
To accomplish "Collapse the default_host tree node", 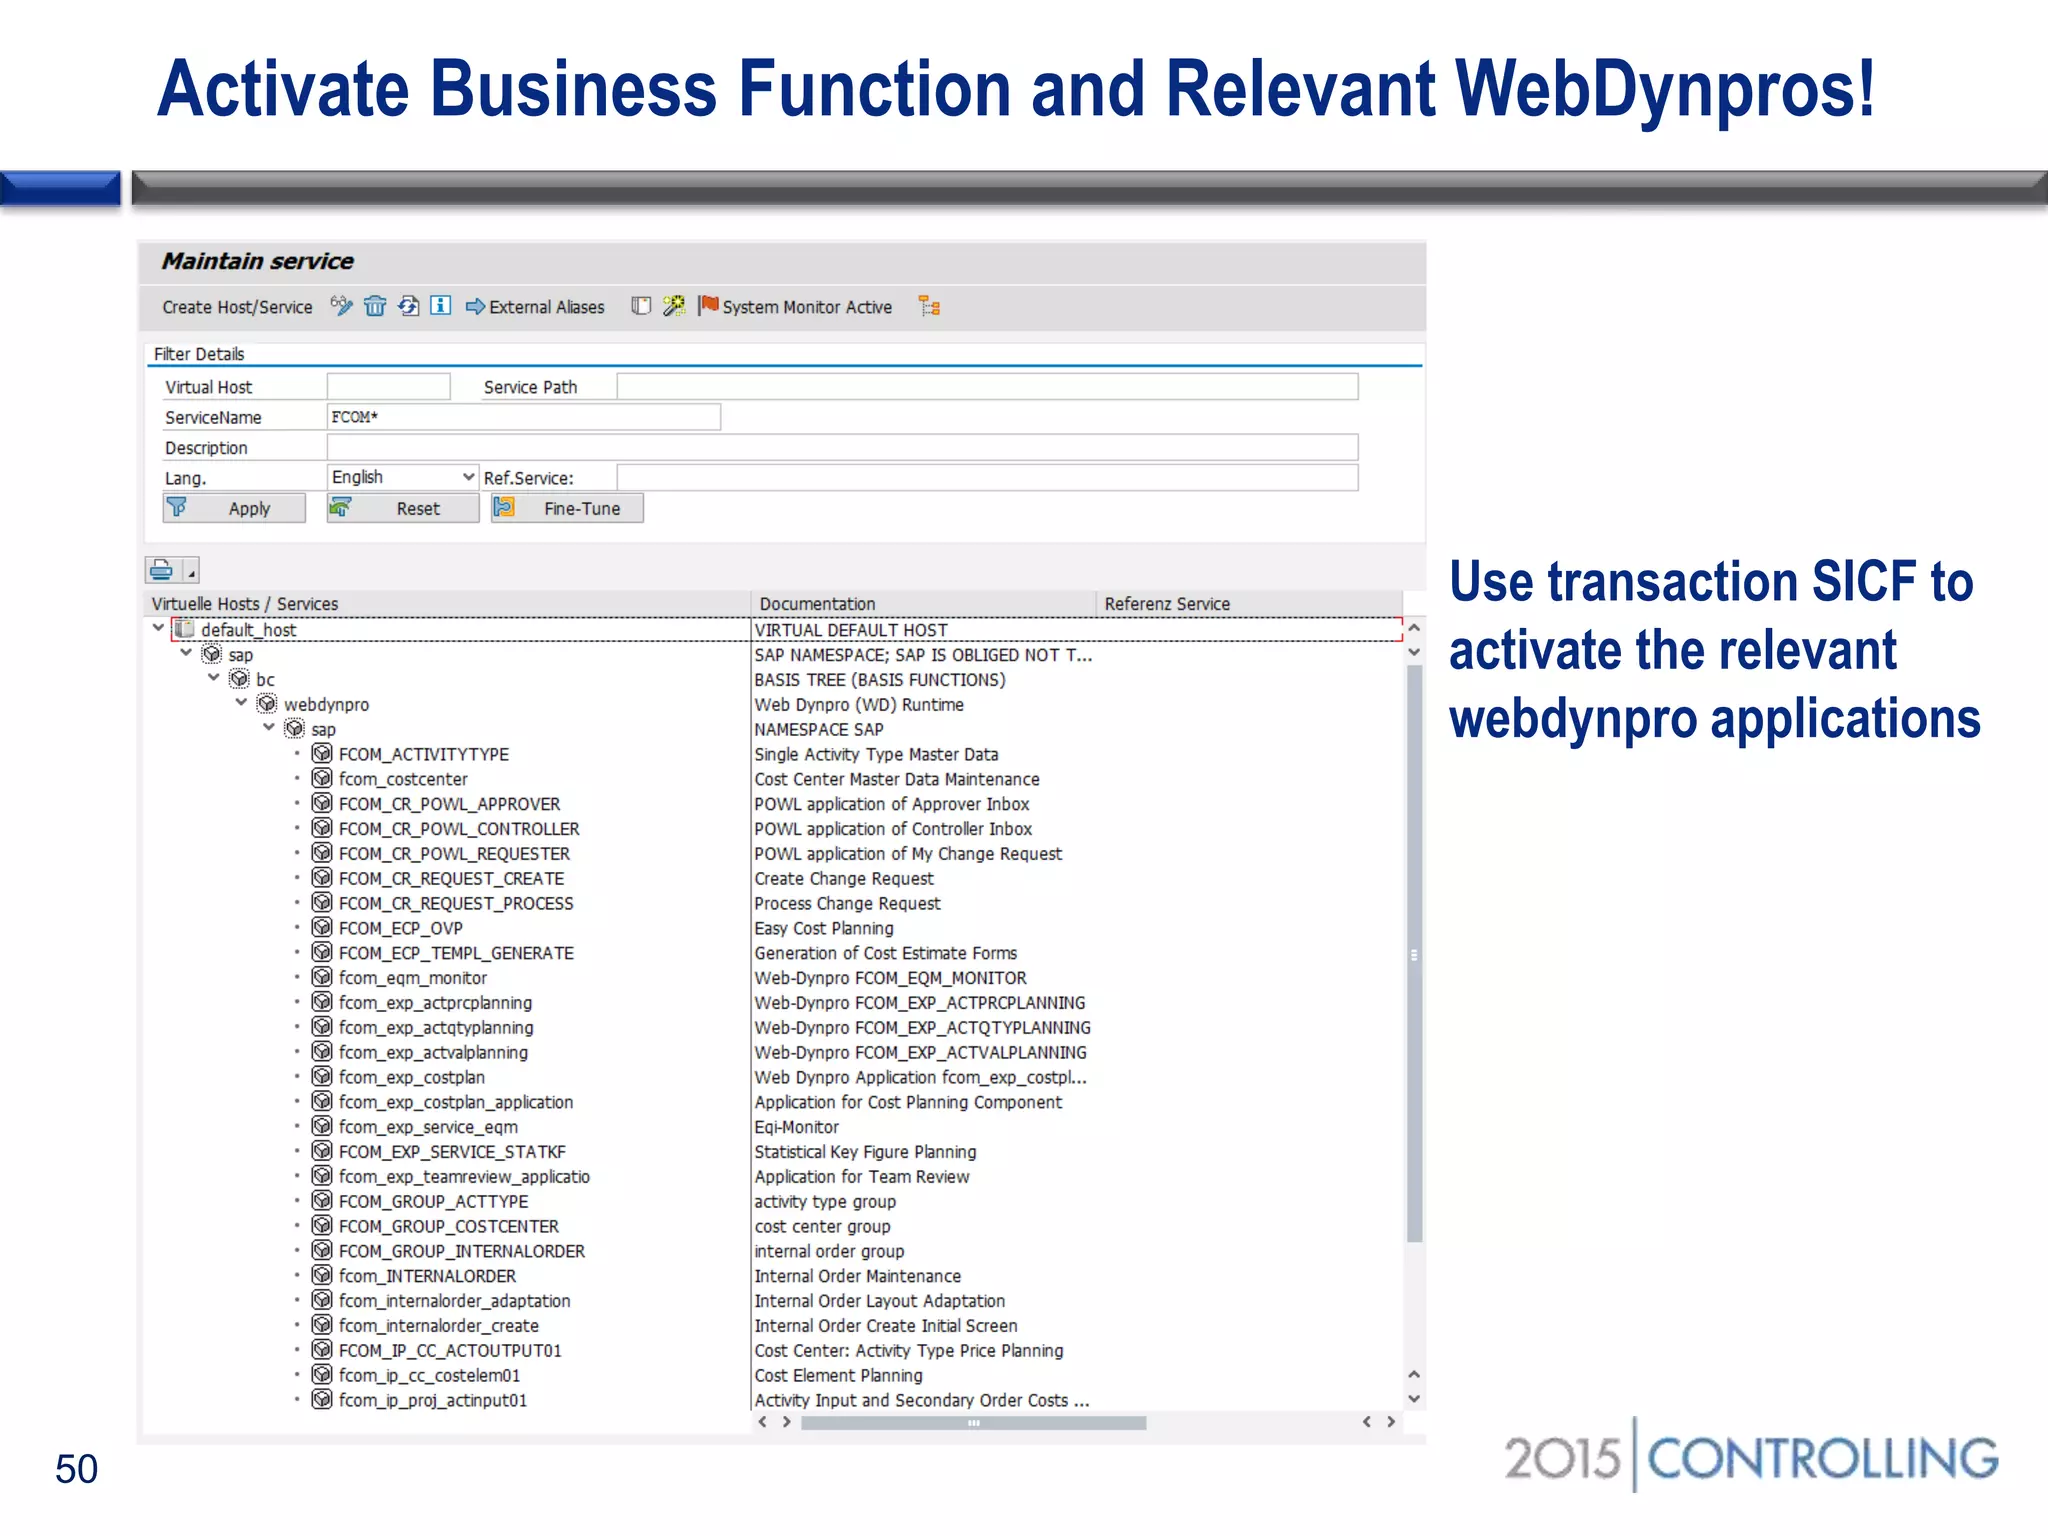I will (x=158, y=628).
